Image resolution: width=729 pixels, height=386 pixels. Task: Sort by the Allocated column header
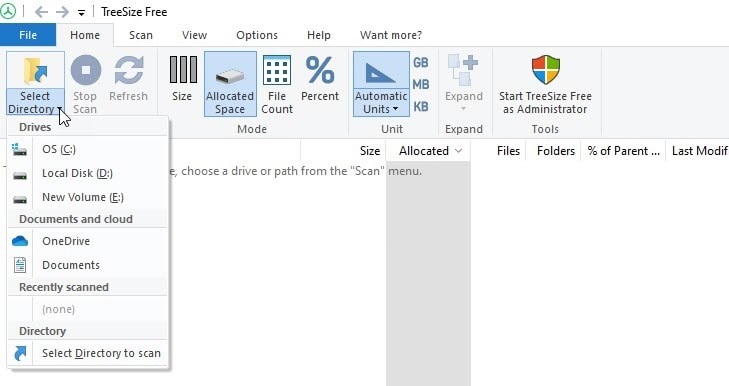tap(428, 151)
